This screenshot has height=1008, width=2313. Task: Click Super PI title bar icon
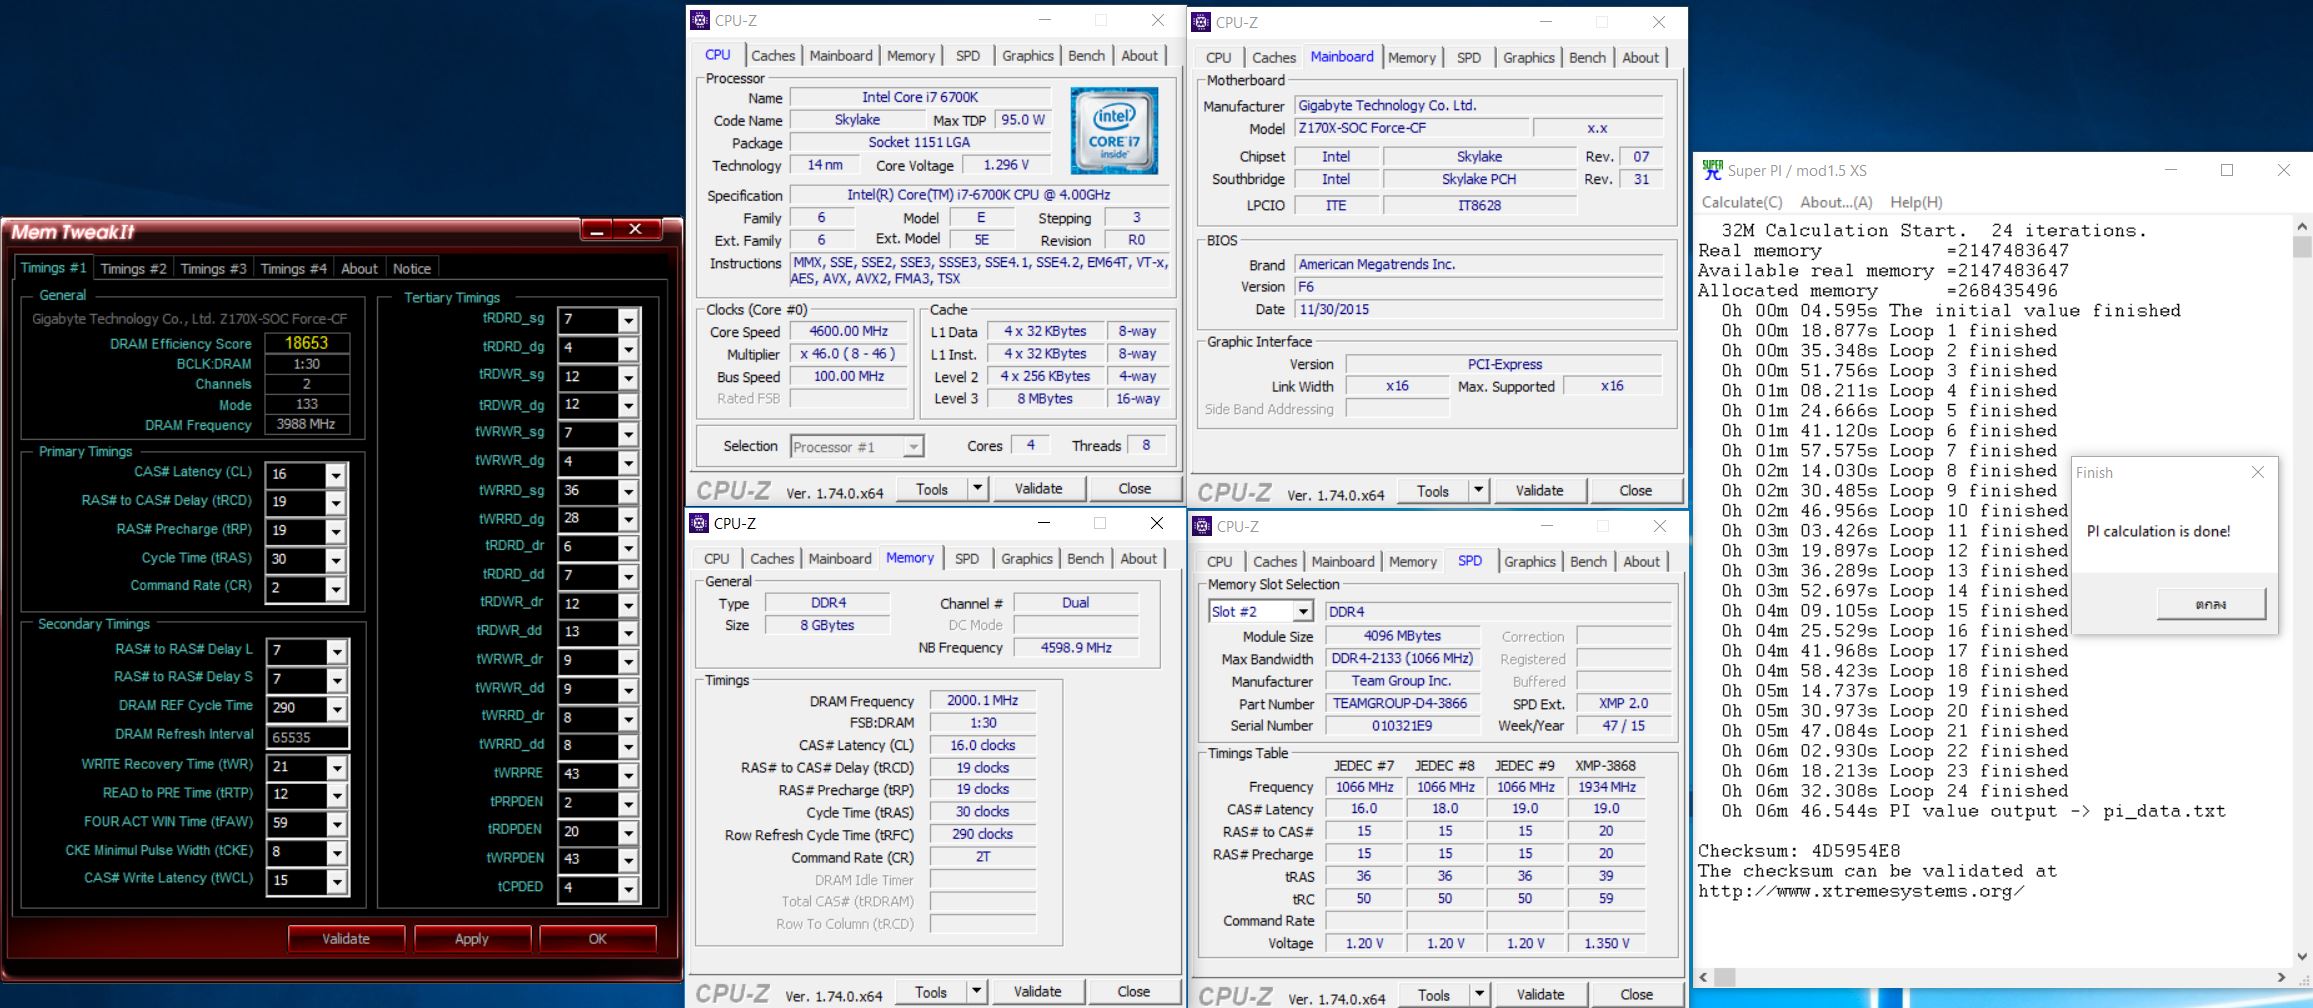(1712, 170)
